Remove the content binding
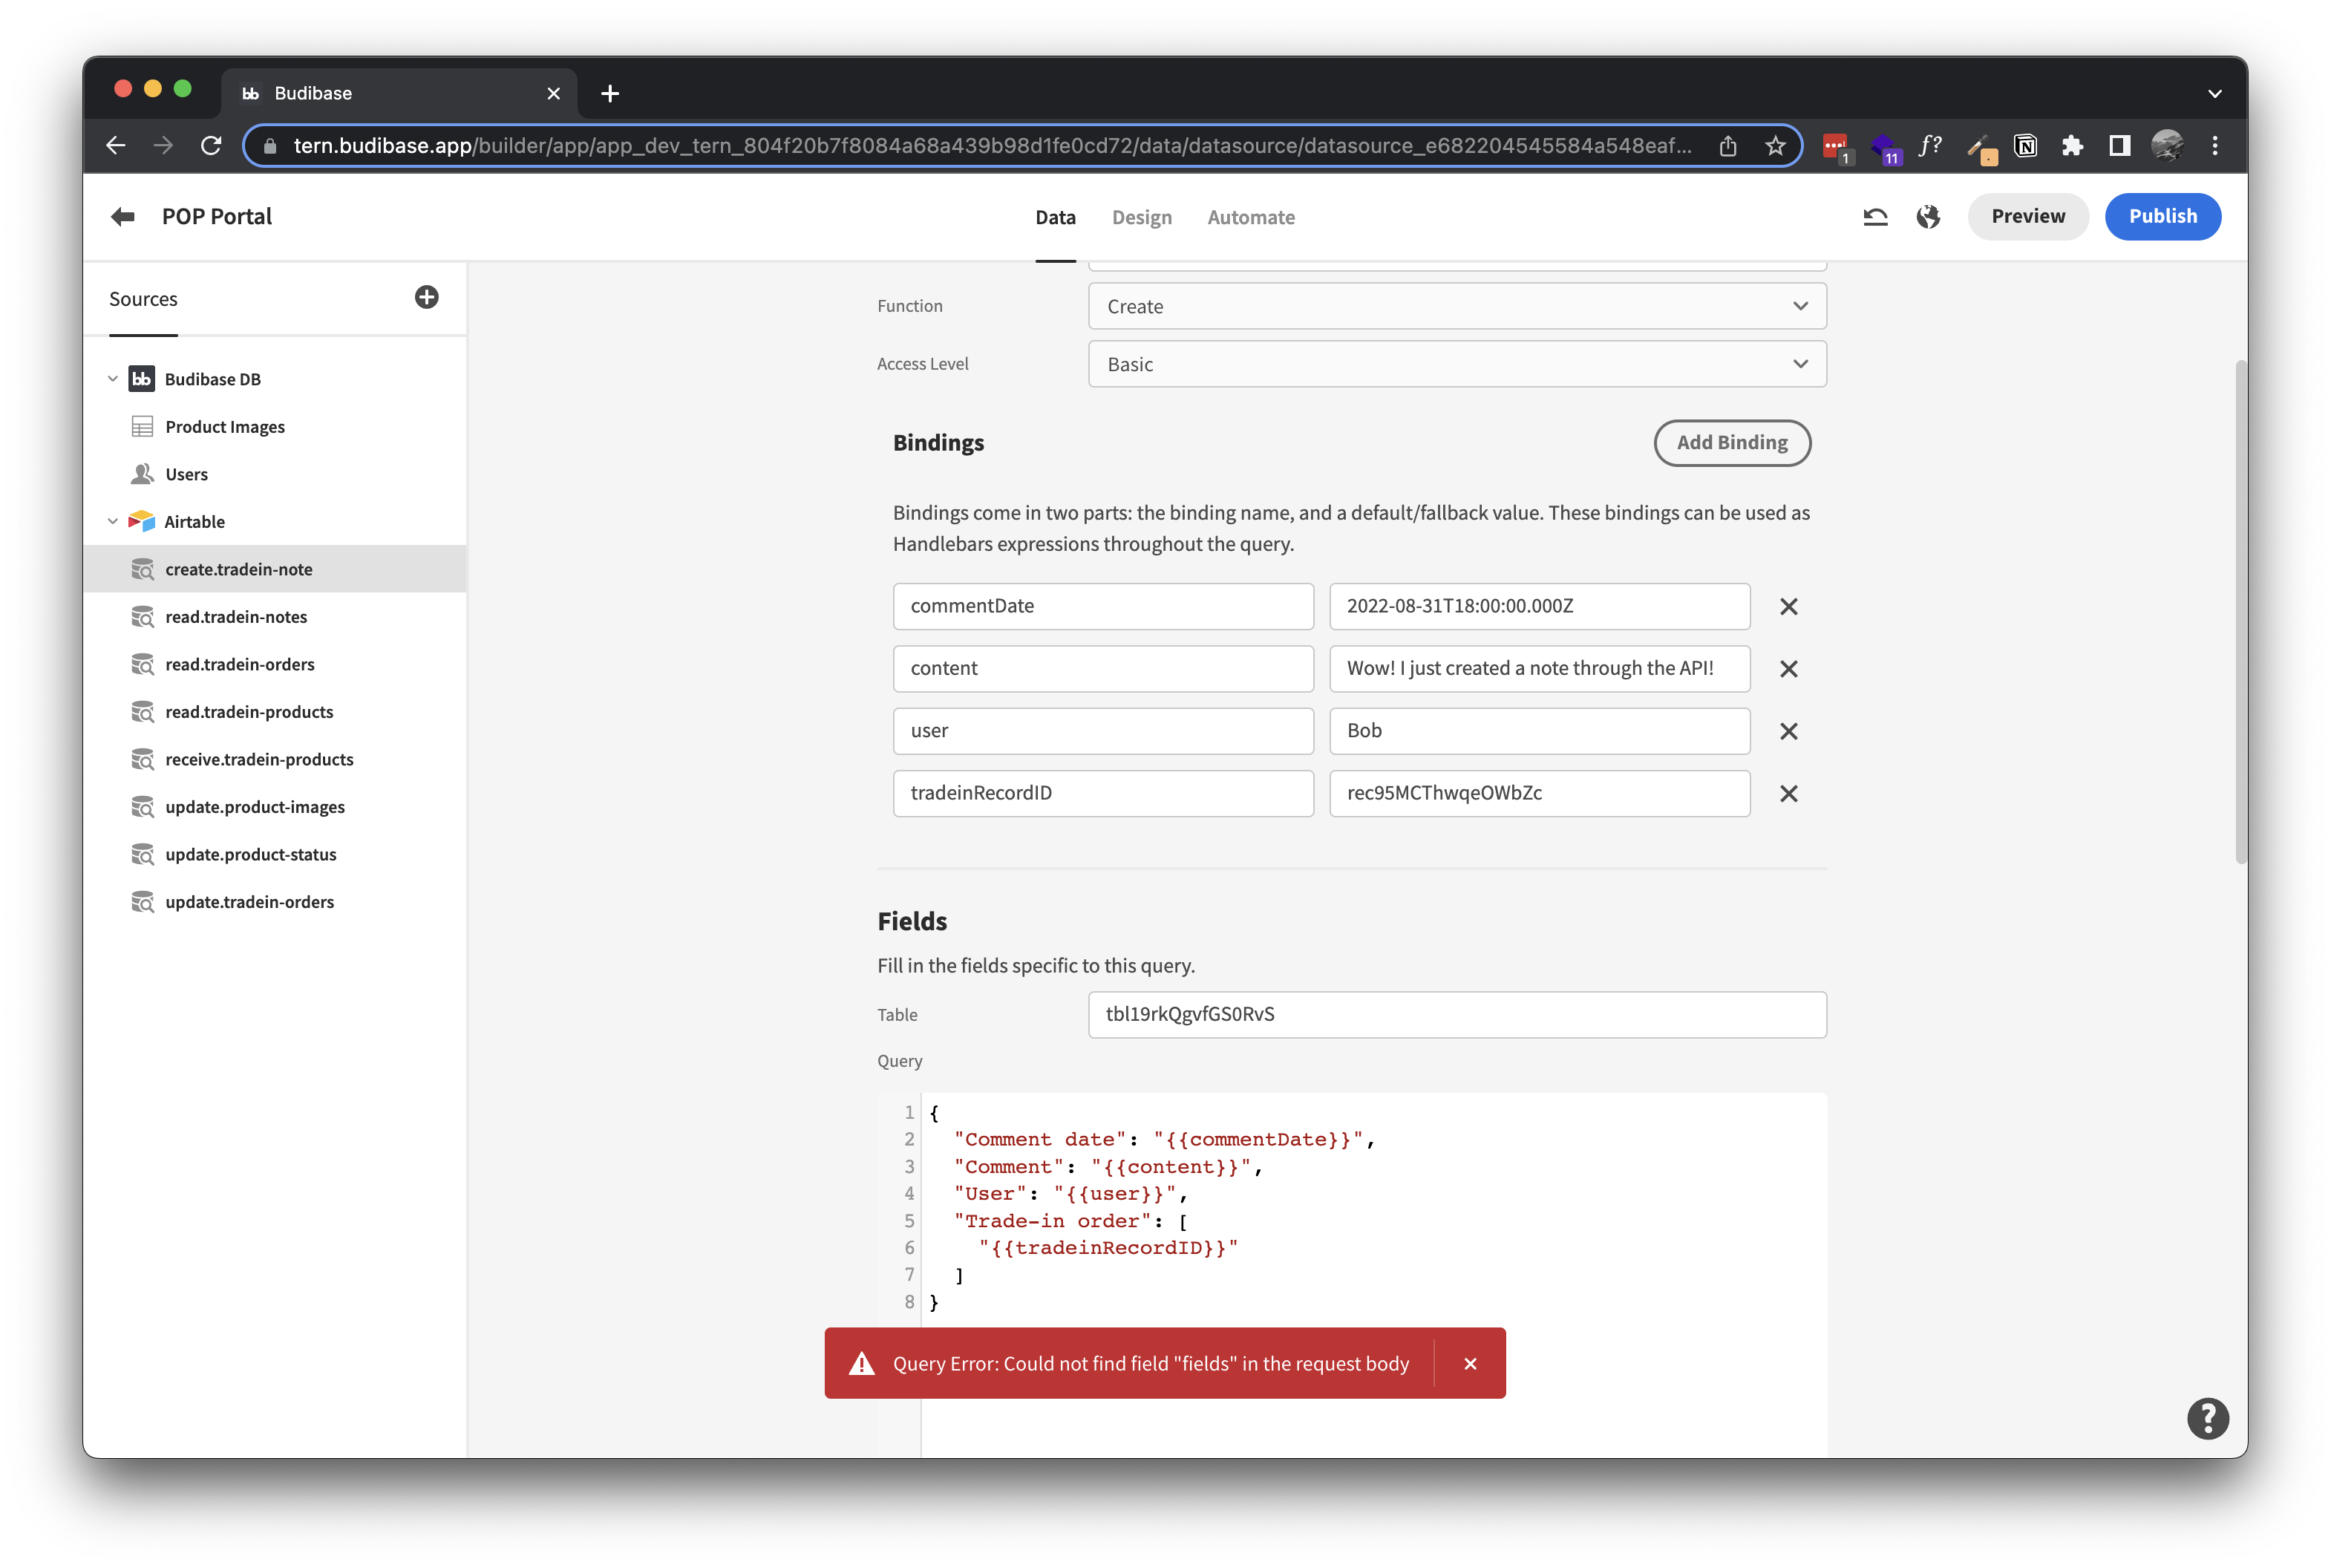The width and height of the screenshot is (2331, 1568). point(1788,669)
